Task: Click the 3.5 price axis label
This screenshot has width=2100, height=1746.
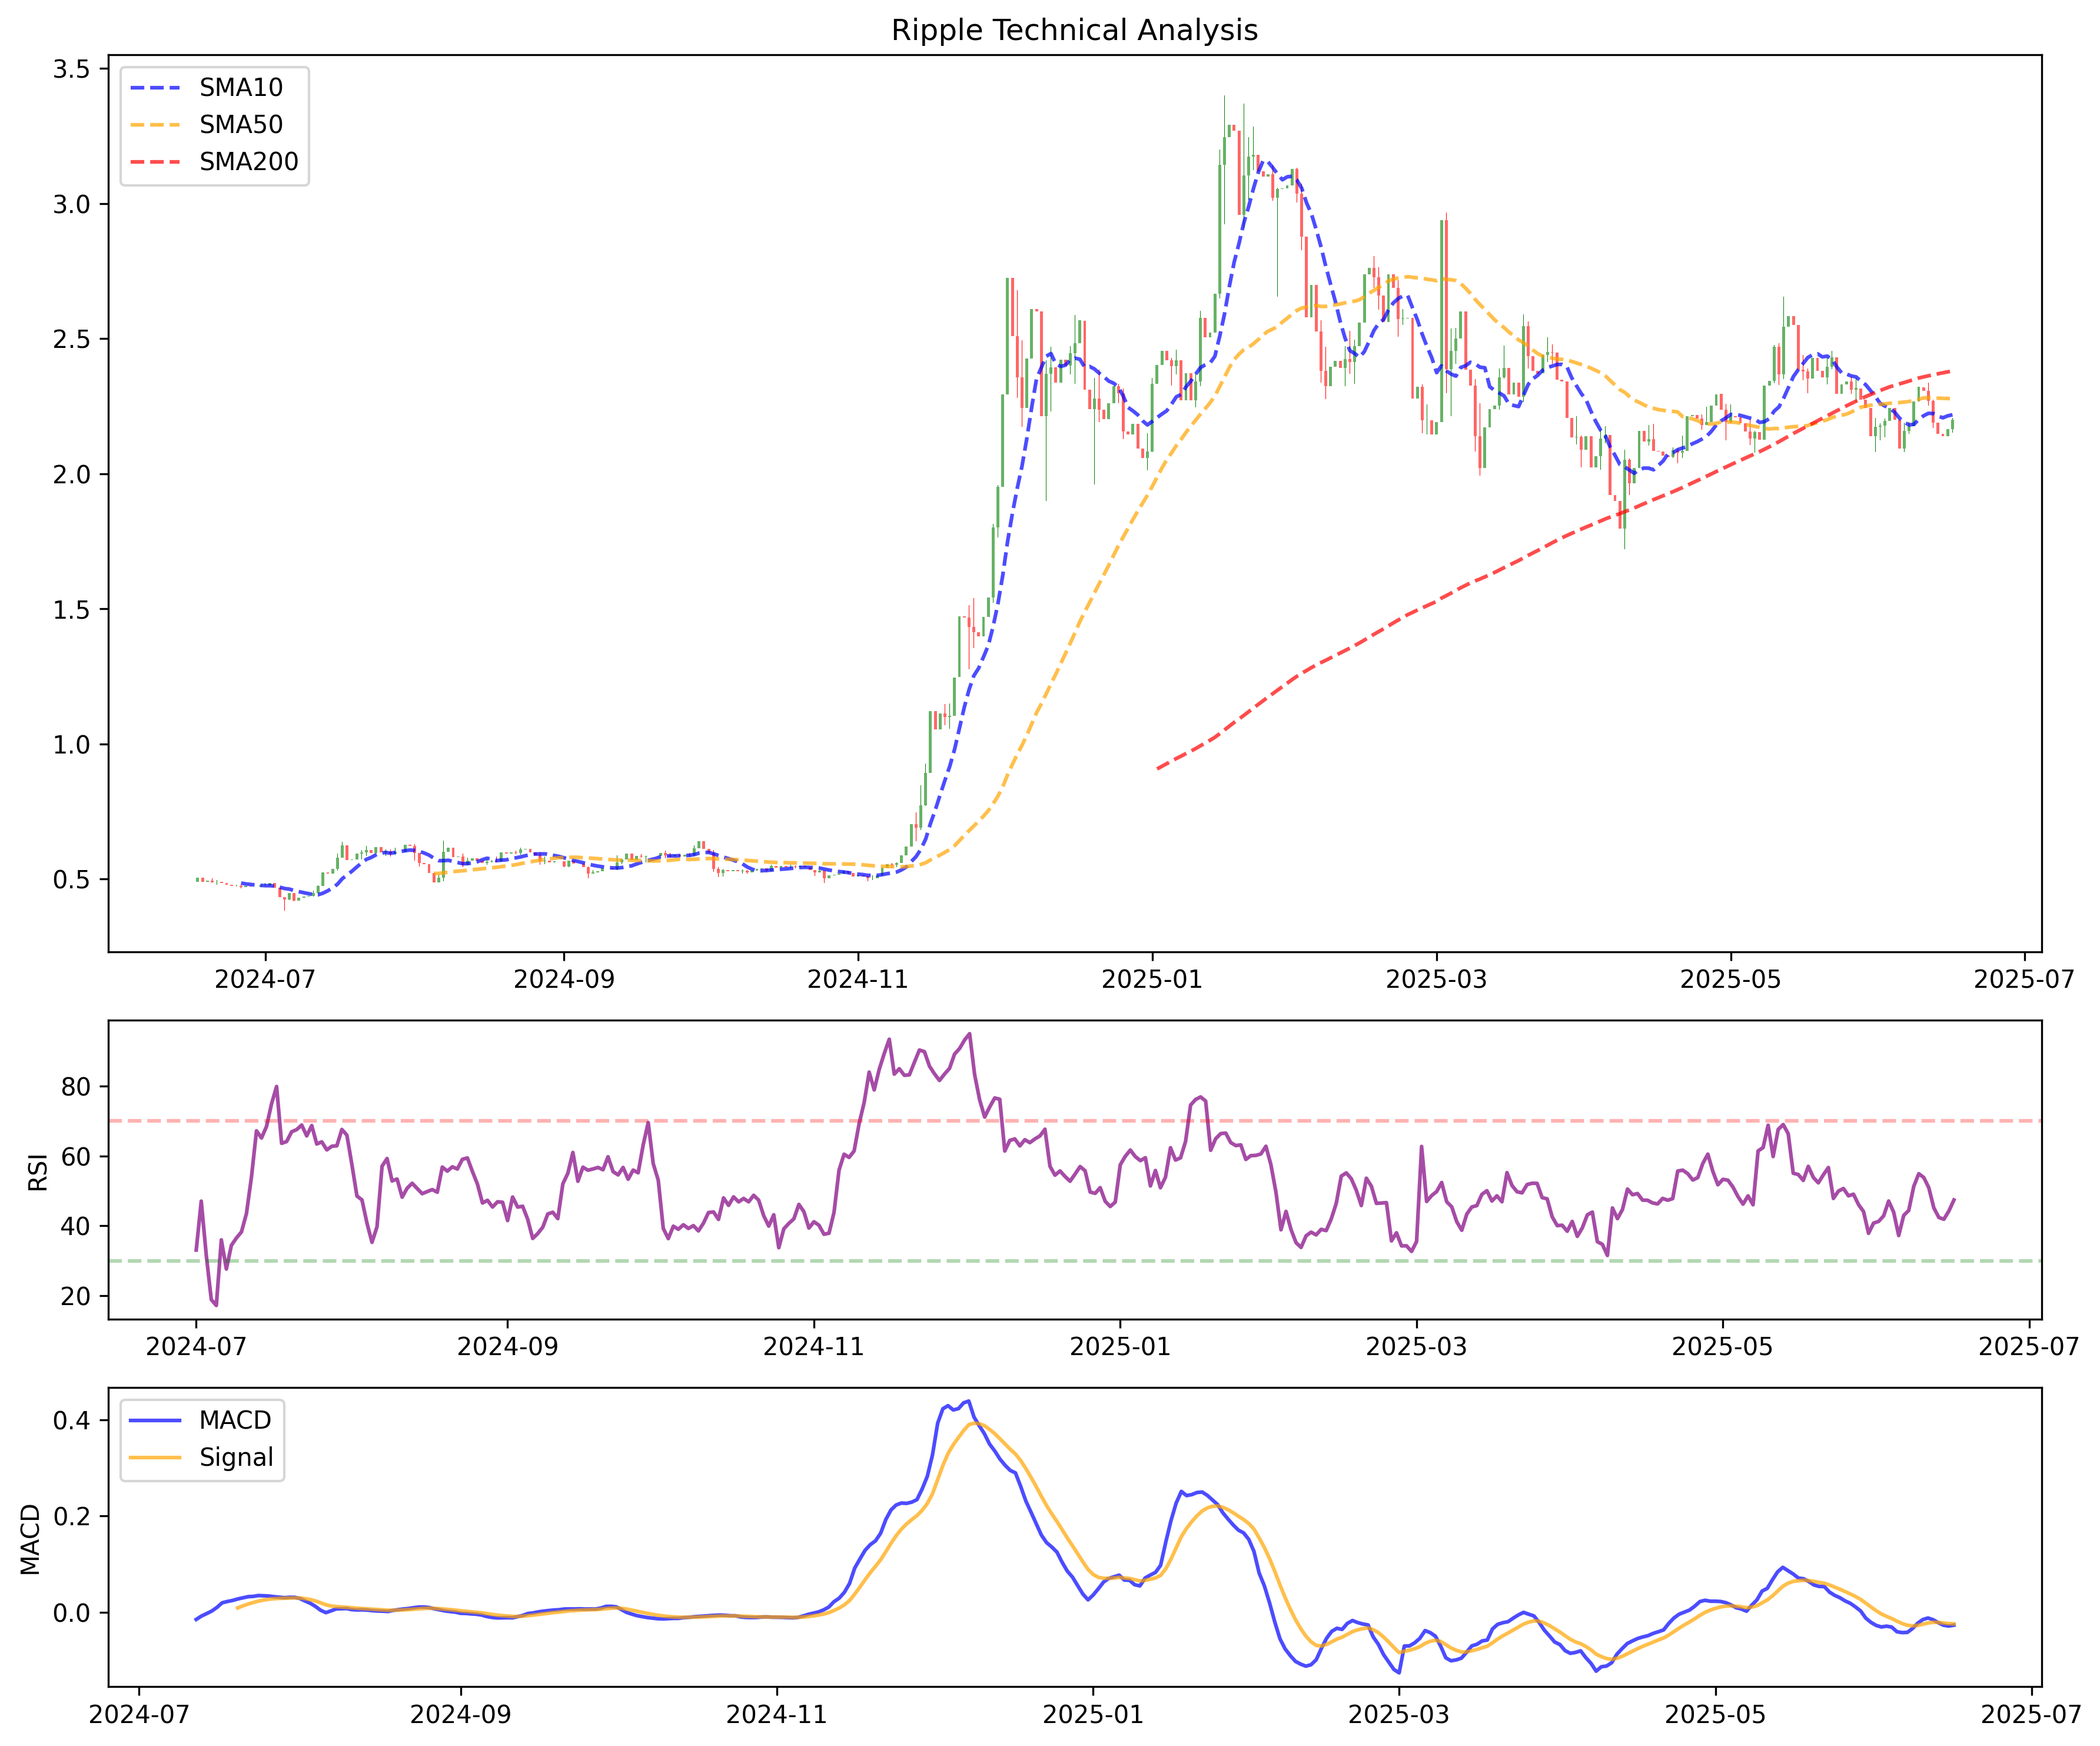Action: click(71, 69)
